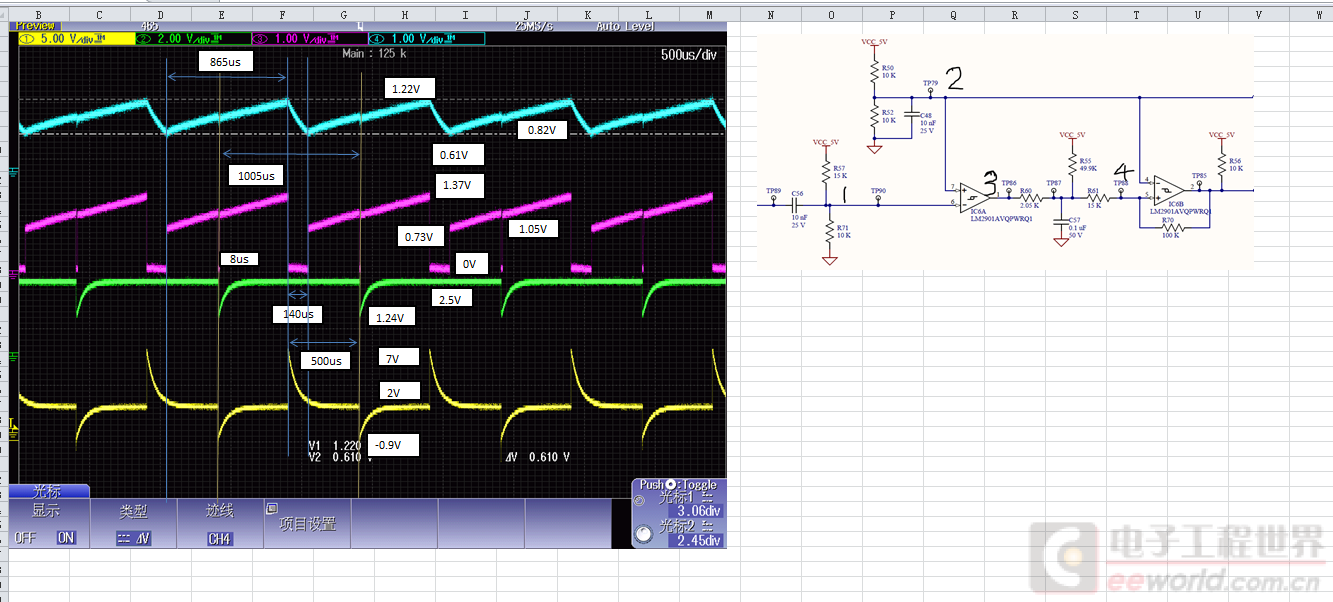Select the 1.37V text box
Image resolution: width=1333 pixels, height=602 pixels.
coord(459,186)
